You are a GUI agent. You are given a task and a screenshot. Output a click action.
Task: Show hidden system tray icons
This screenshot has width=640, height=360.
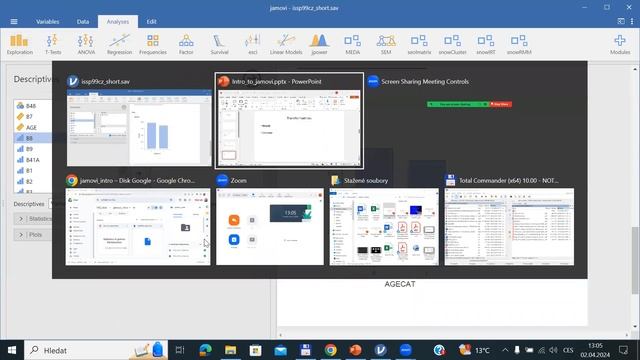[505, 350]
